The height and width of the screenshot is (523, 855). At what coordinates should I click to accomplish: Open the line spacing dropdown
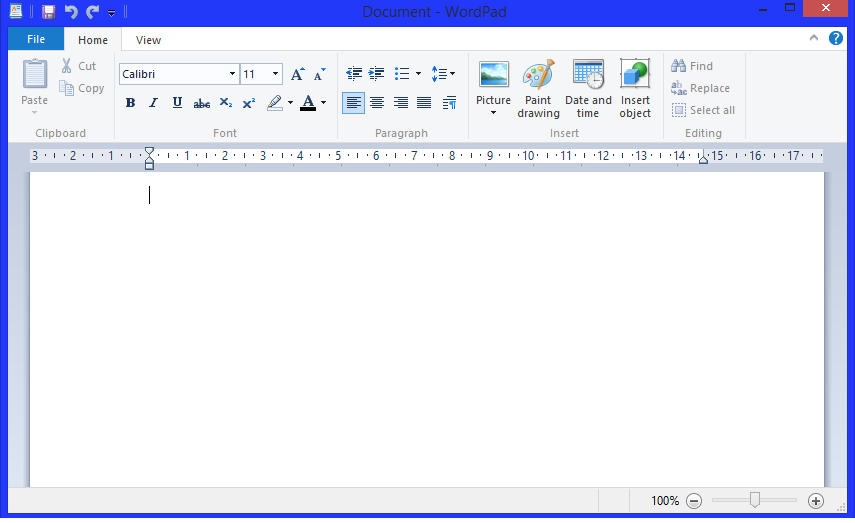(x=443, y=74)
